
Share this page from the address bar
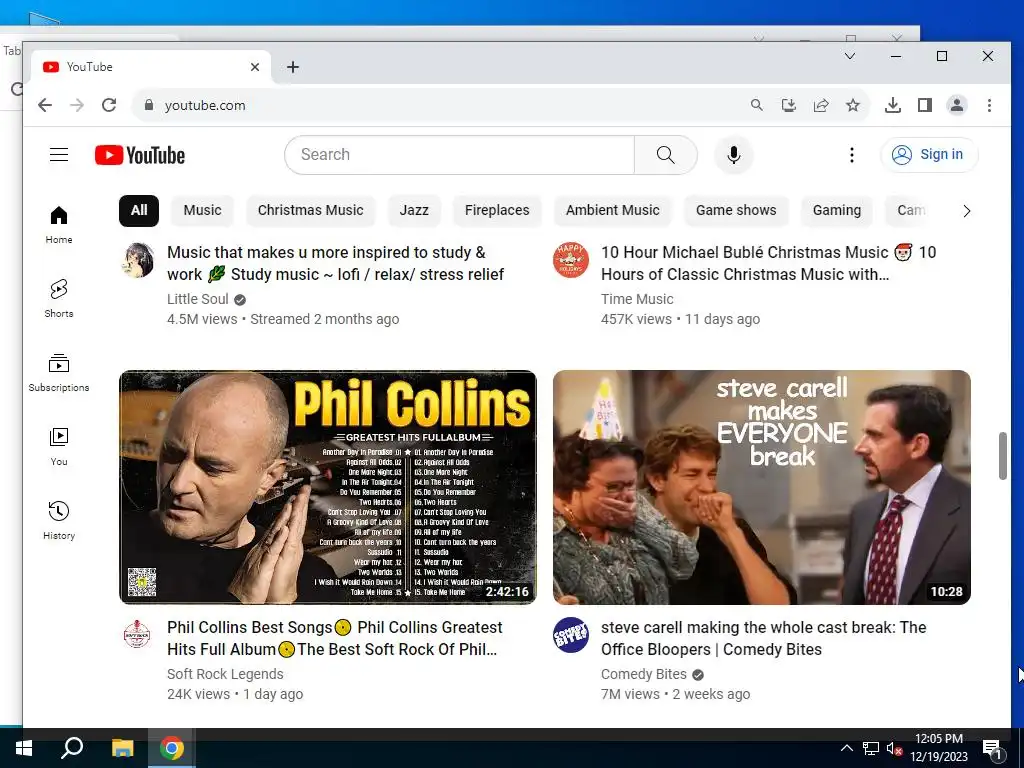(821, 105)
